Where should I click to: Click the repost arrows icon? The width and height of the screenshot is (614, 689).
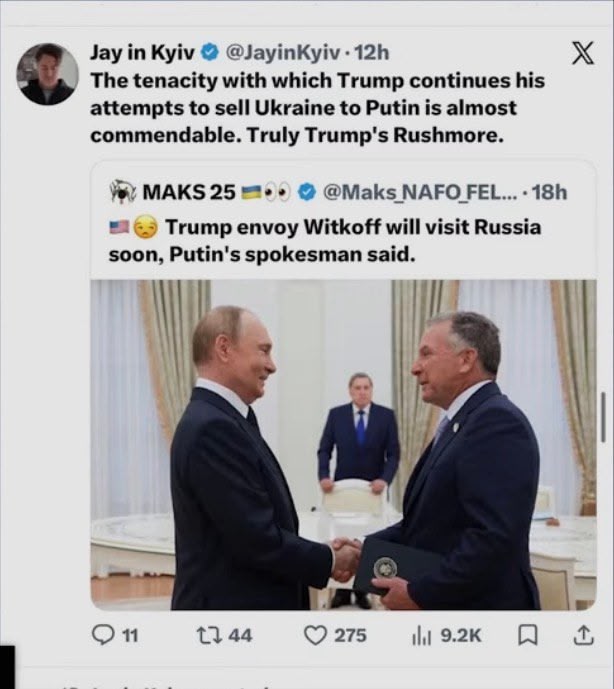point(209,635)
